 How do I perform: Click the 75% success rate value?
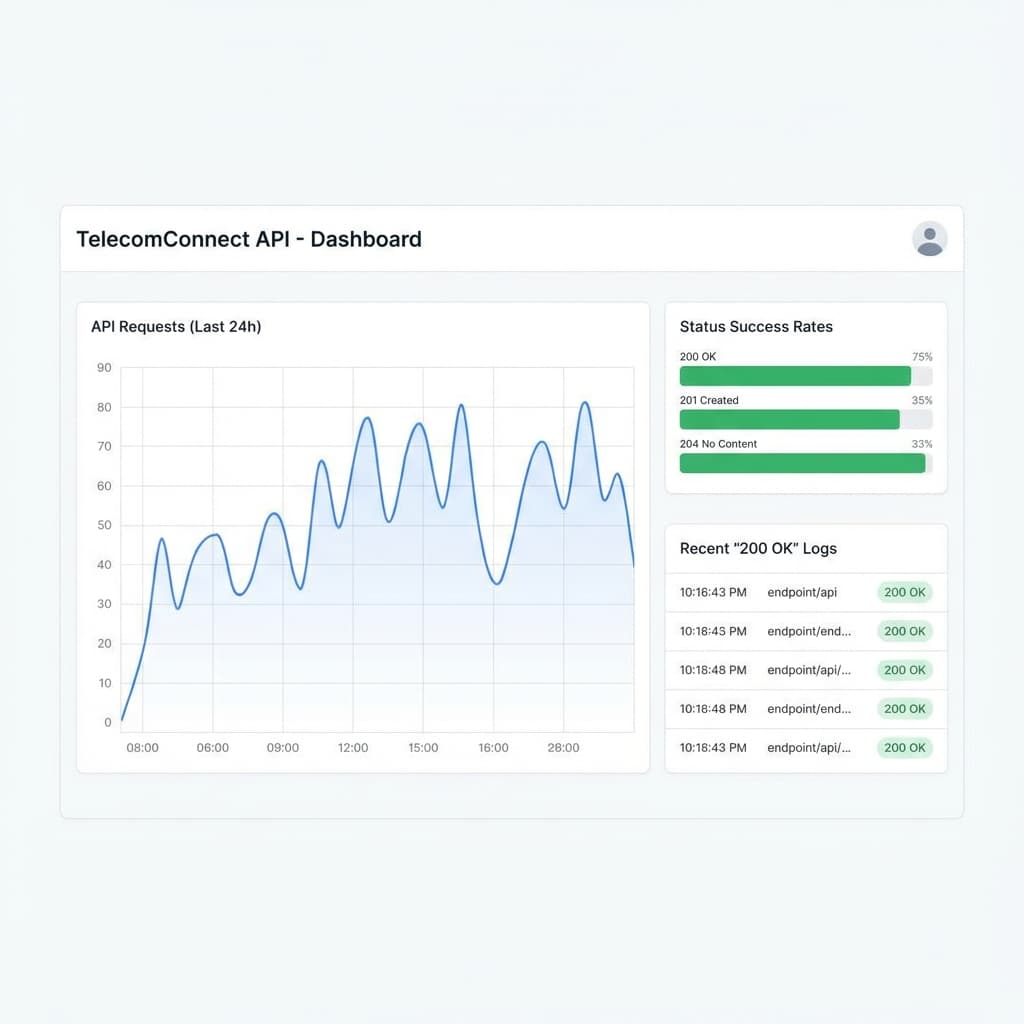click(922, 357)
